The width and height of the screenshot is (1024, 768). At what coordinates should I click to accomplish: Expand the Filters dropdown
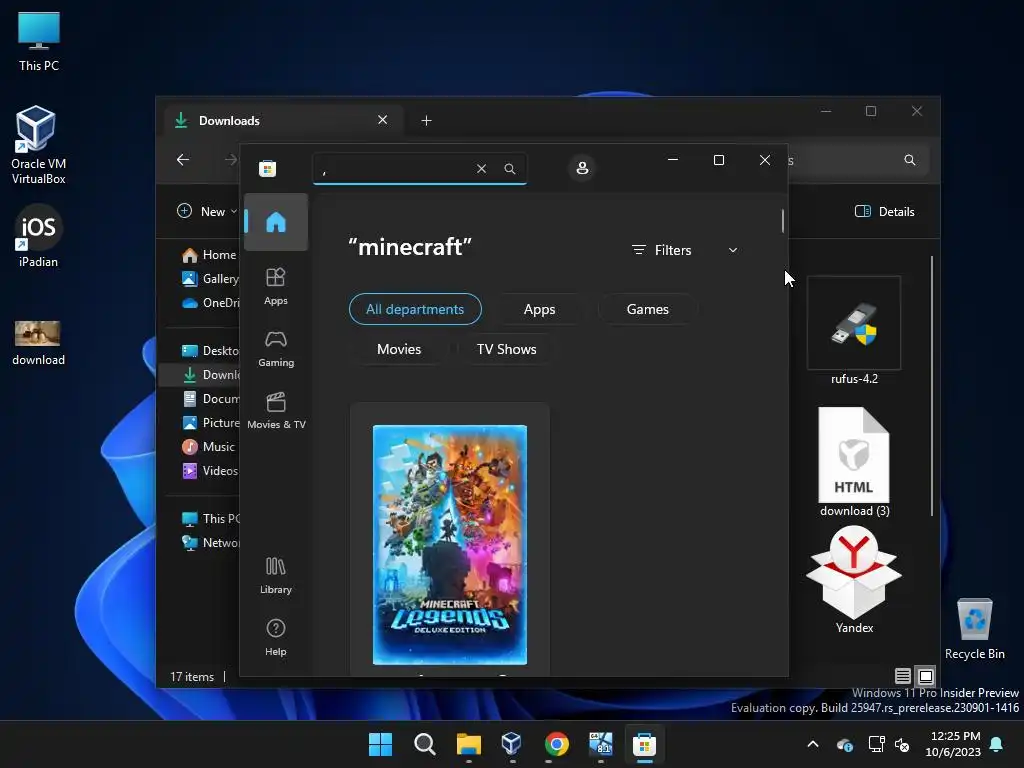685,250
